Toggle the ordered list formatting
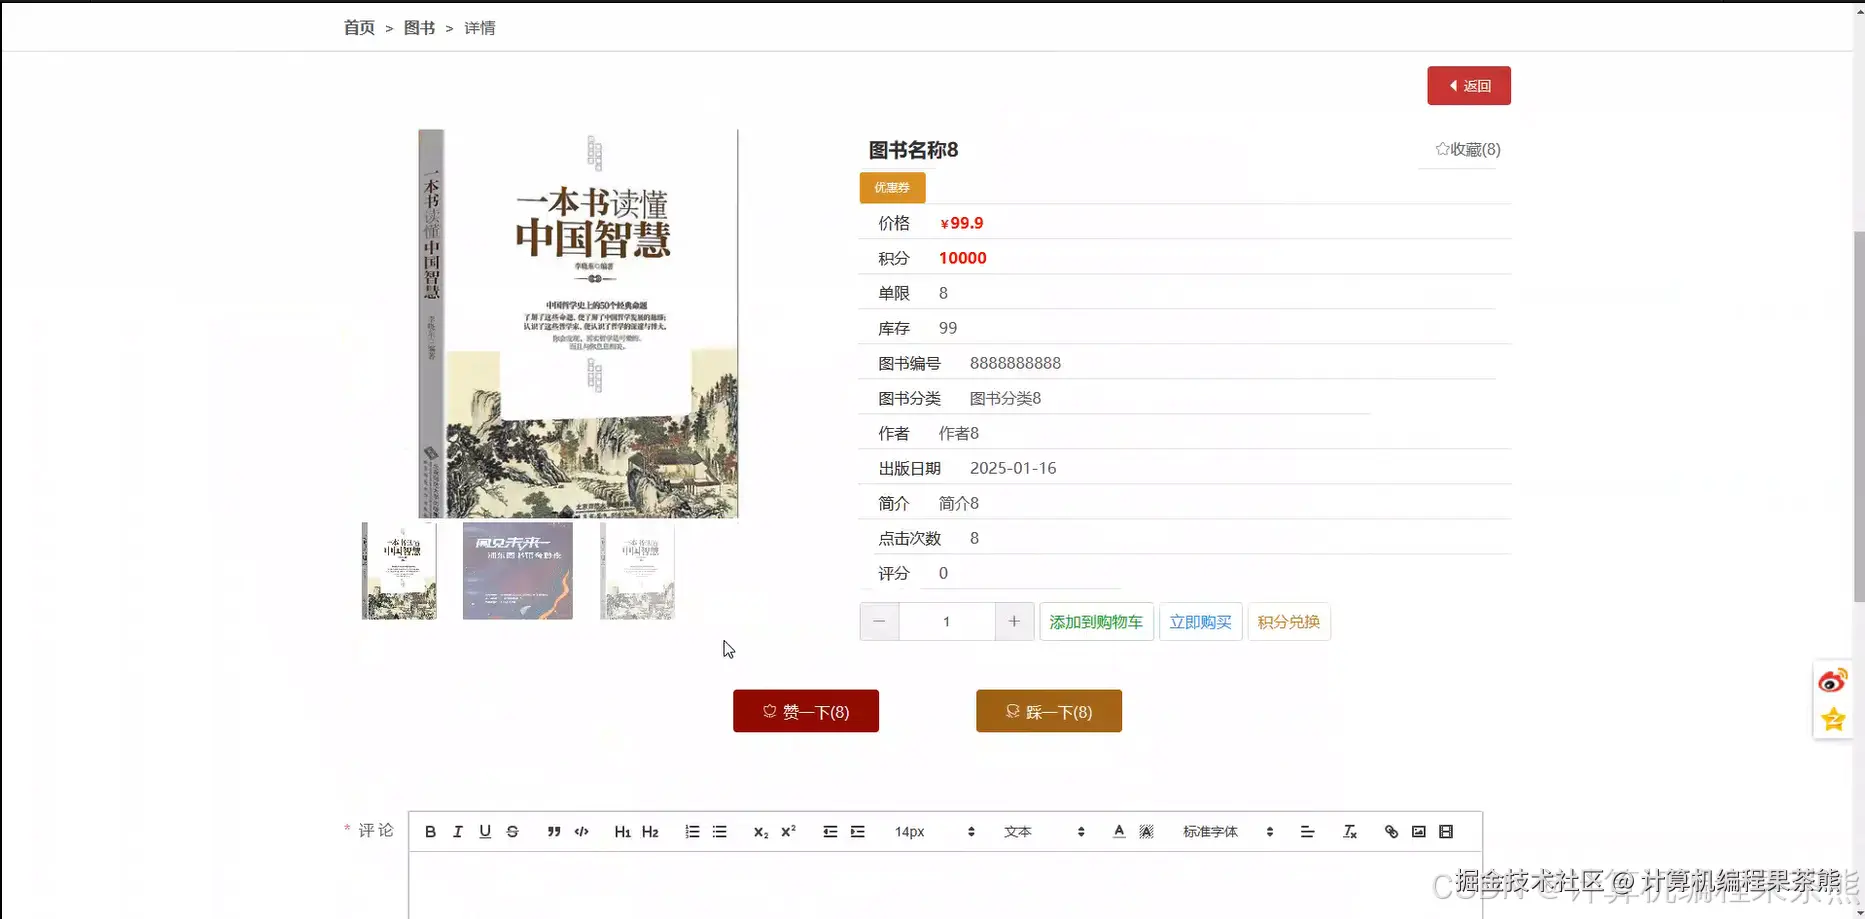Image resolution: width=1865 pixels, height=919 pixels. (x=691, y=831)
